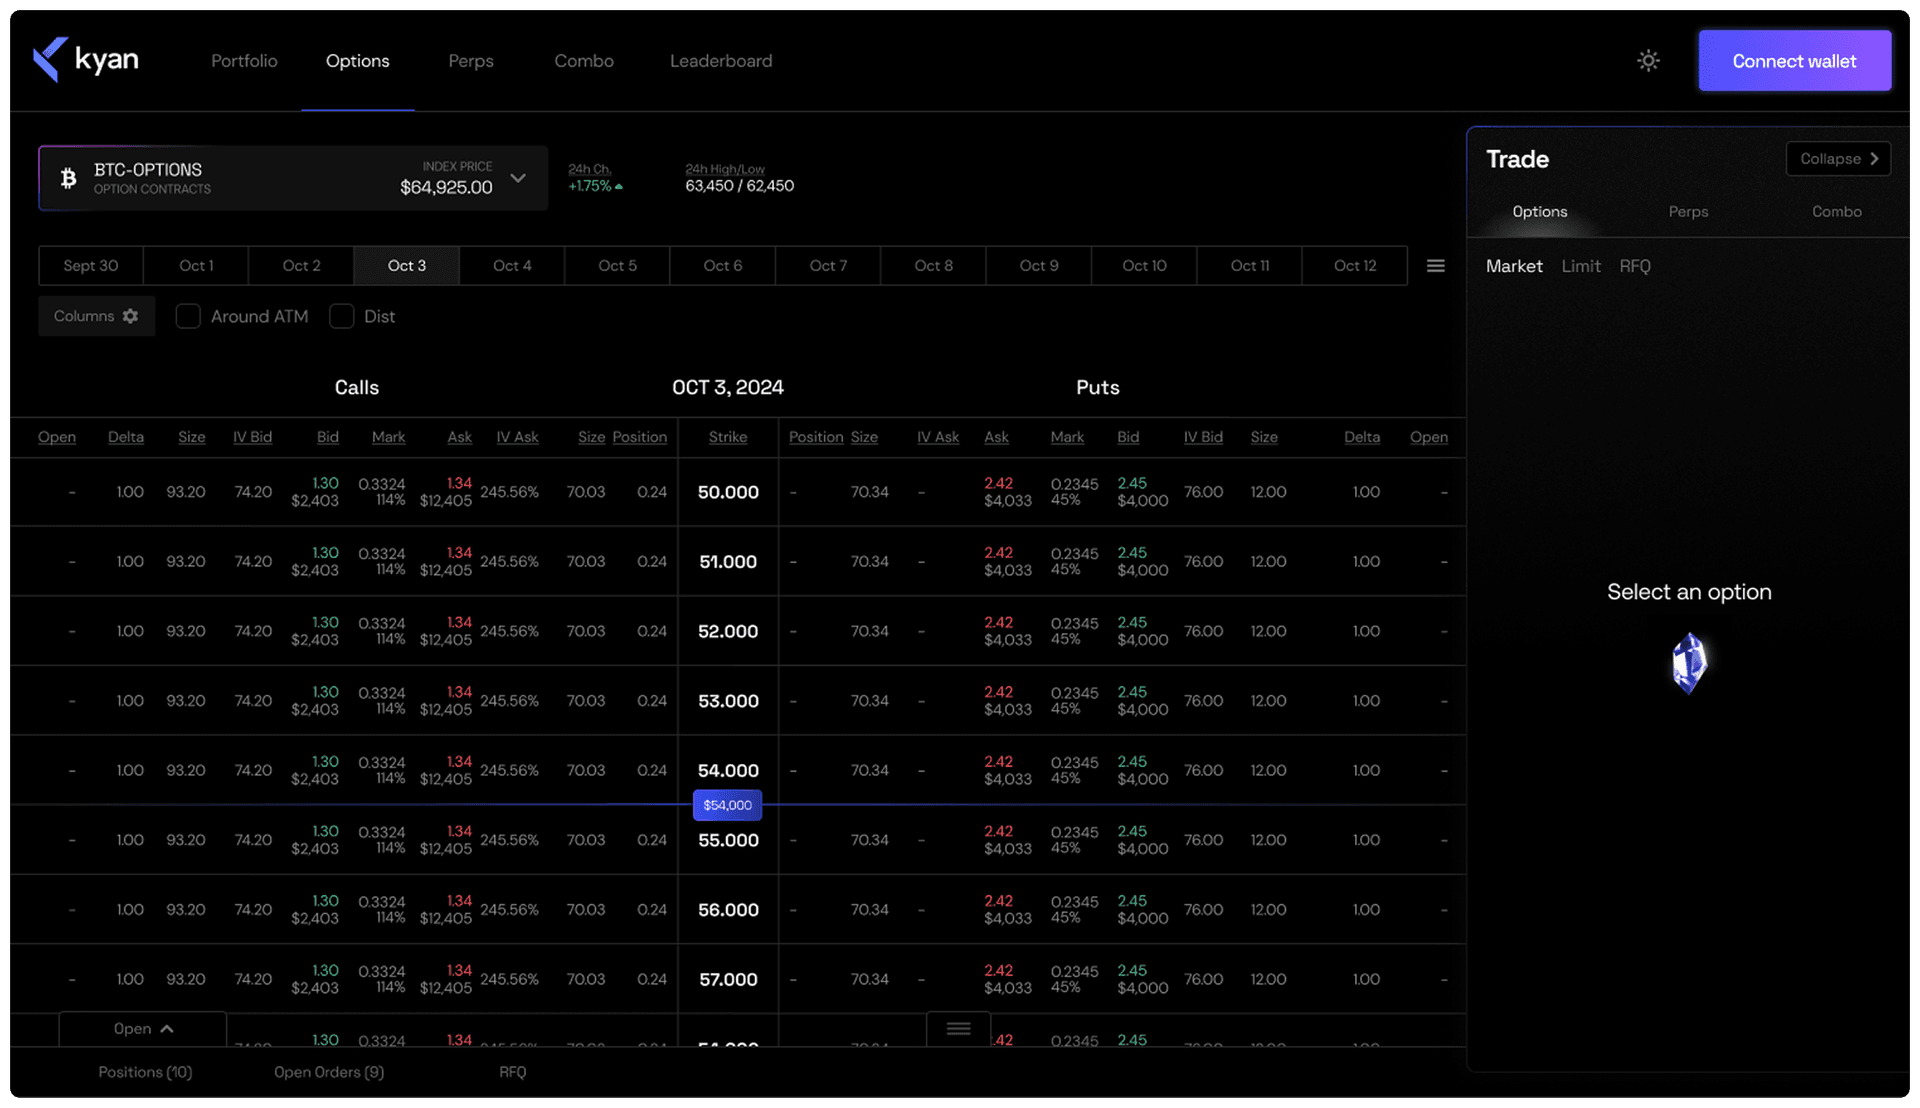The image size is (1920, 1108).
Task: Click bottom panel drag handle icon
Action: [x=958, y=1029]
